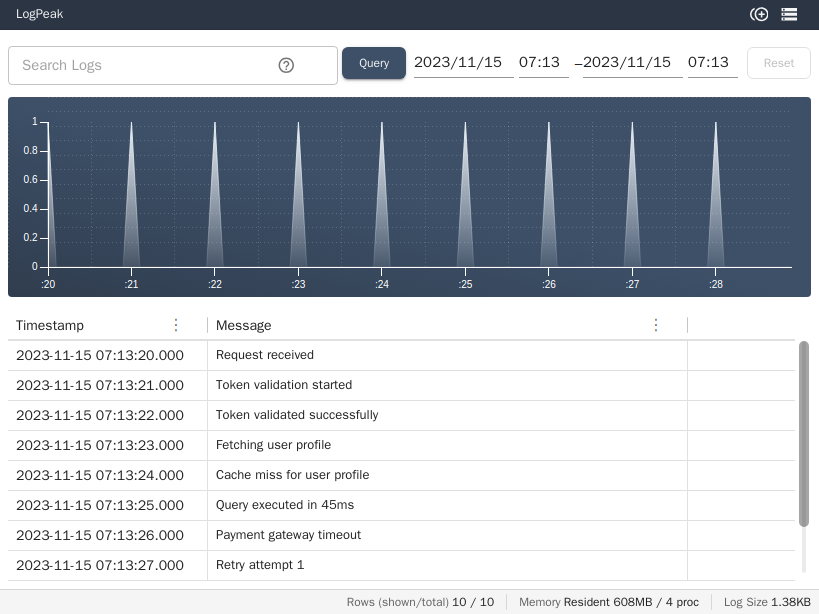The height and width of the screenshot is (614, 819).
Task: Edit the start time 07:13 field
Action: tap(544, 62)
